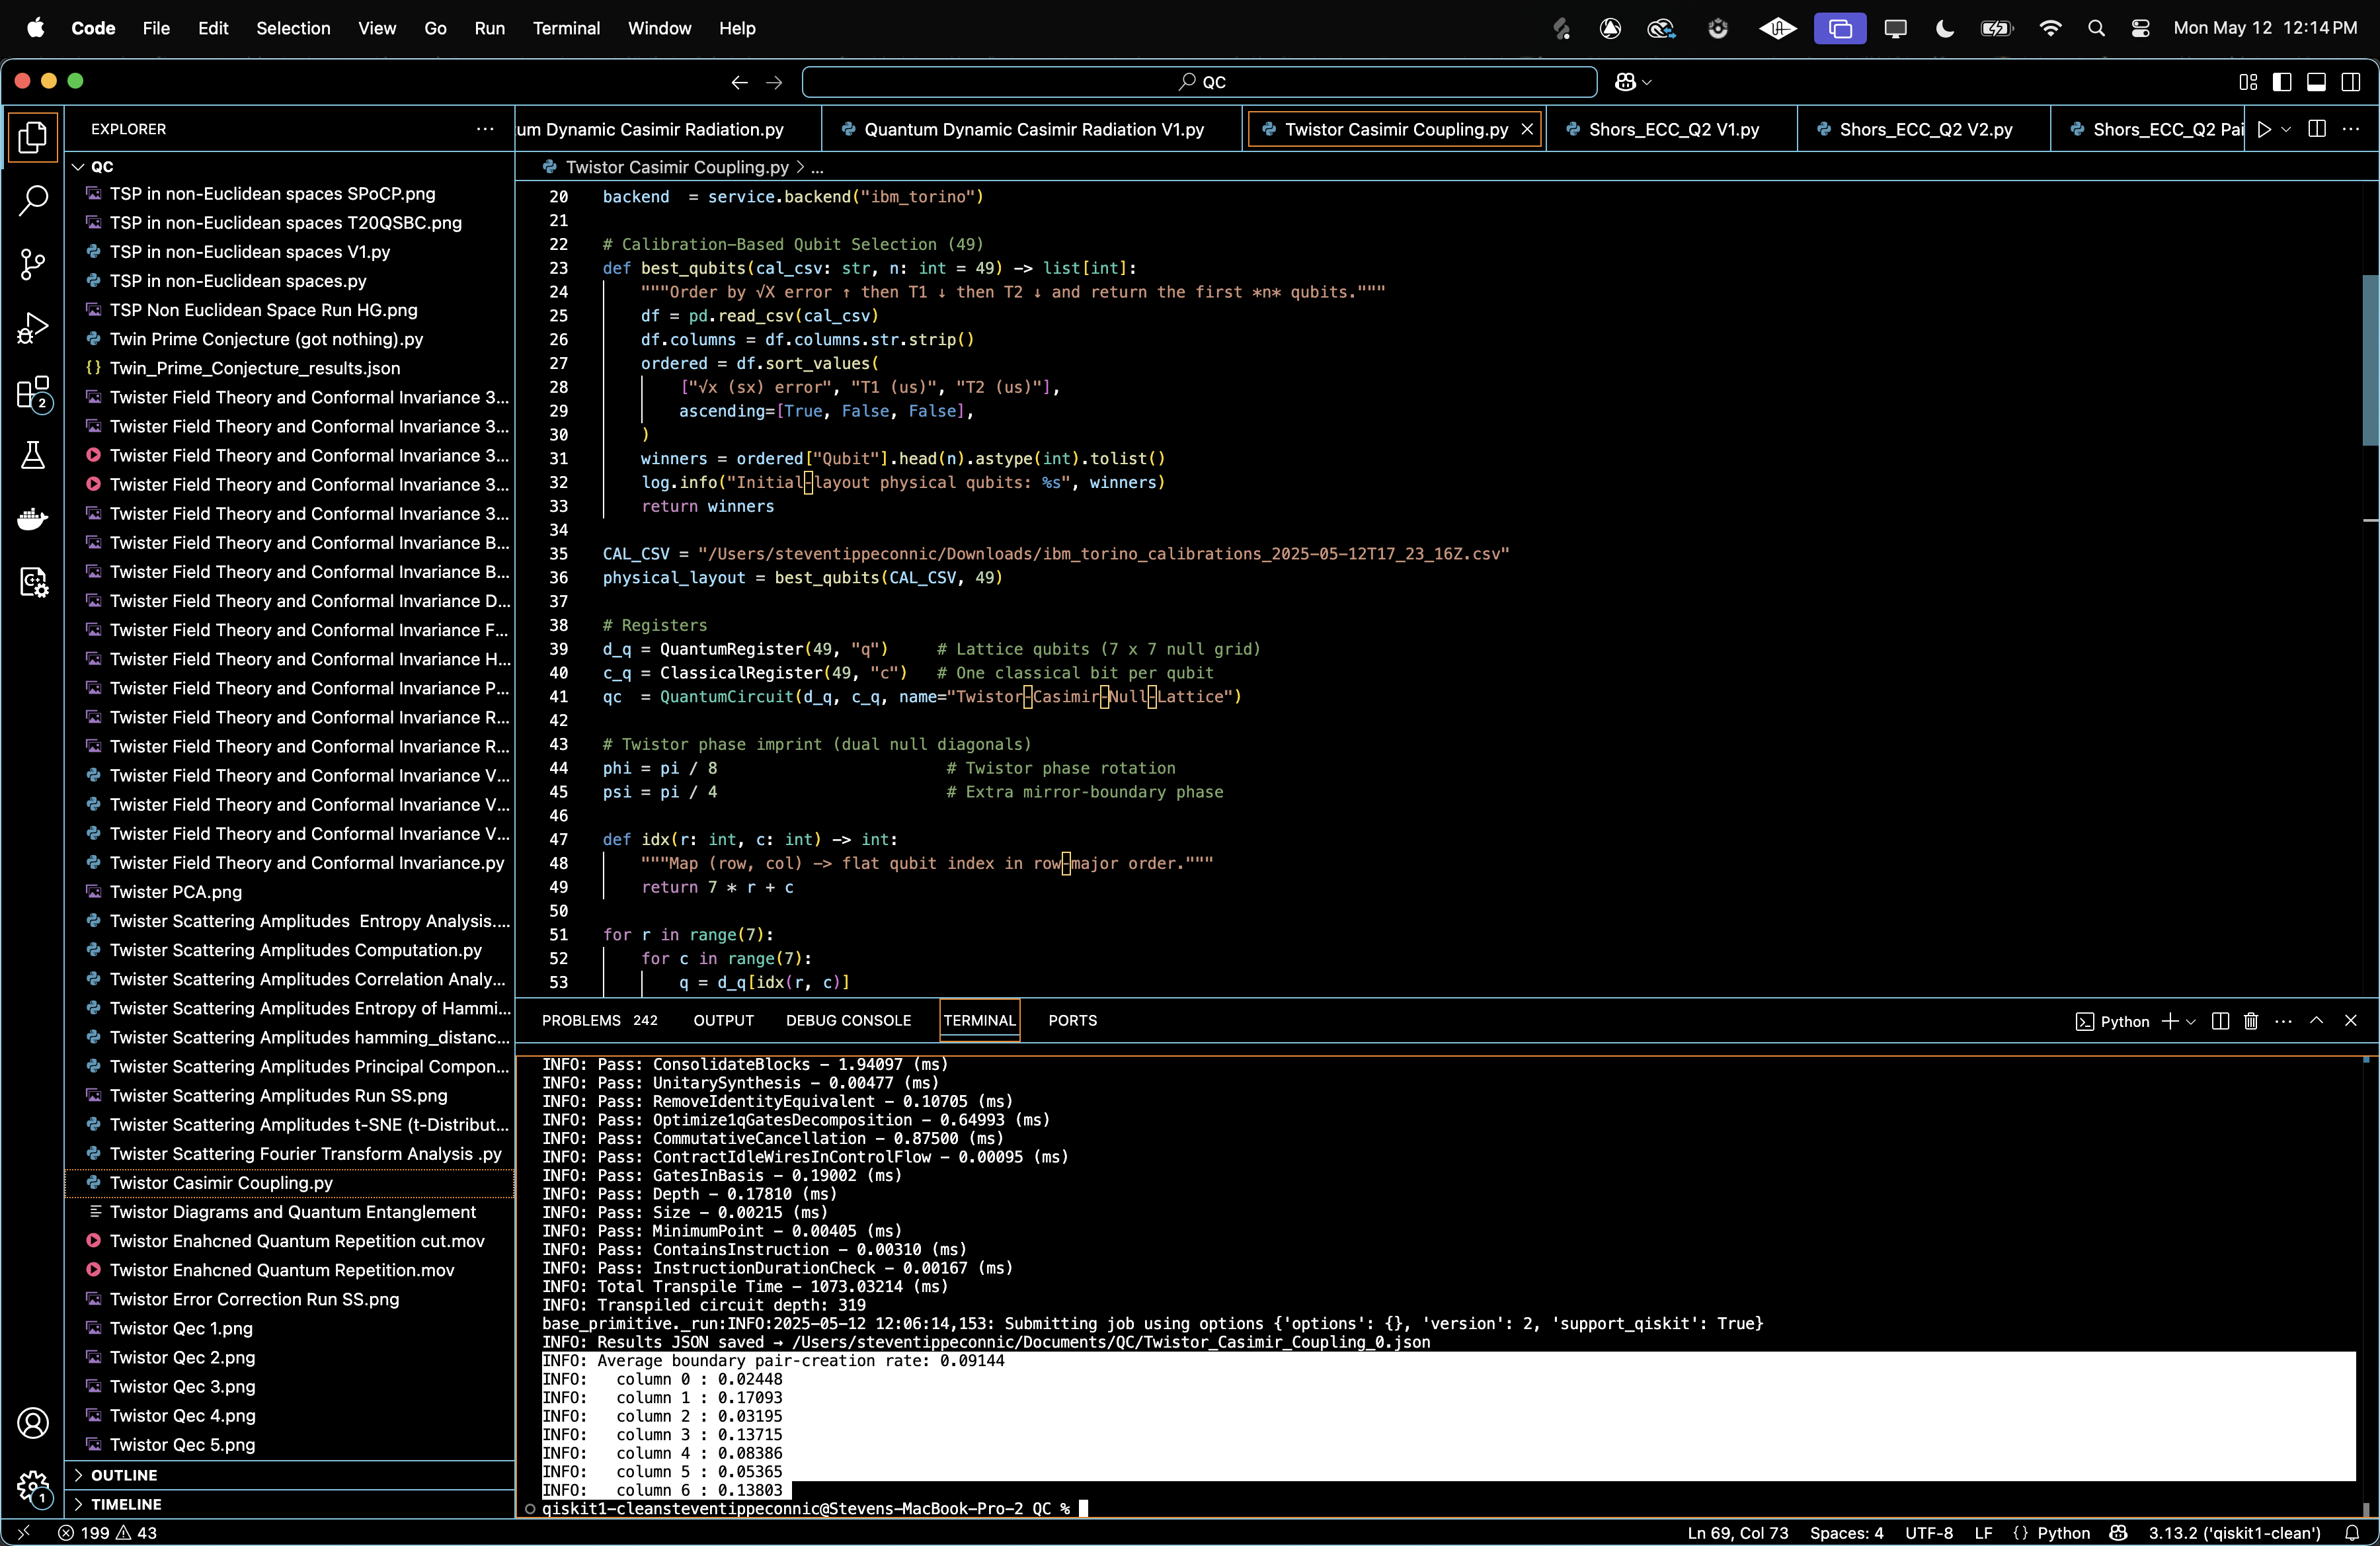The width and height of the screenshot is (2380, 1546).
Task: Click the QC command center search field
Action: 1200,82
